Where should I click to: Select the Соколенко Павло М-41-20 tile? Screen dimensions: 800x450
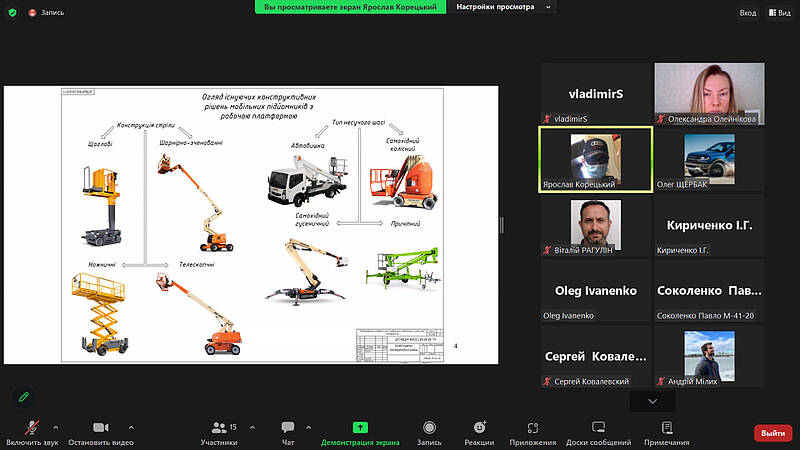(709, 291)
